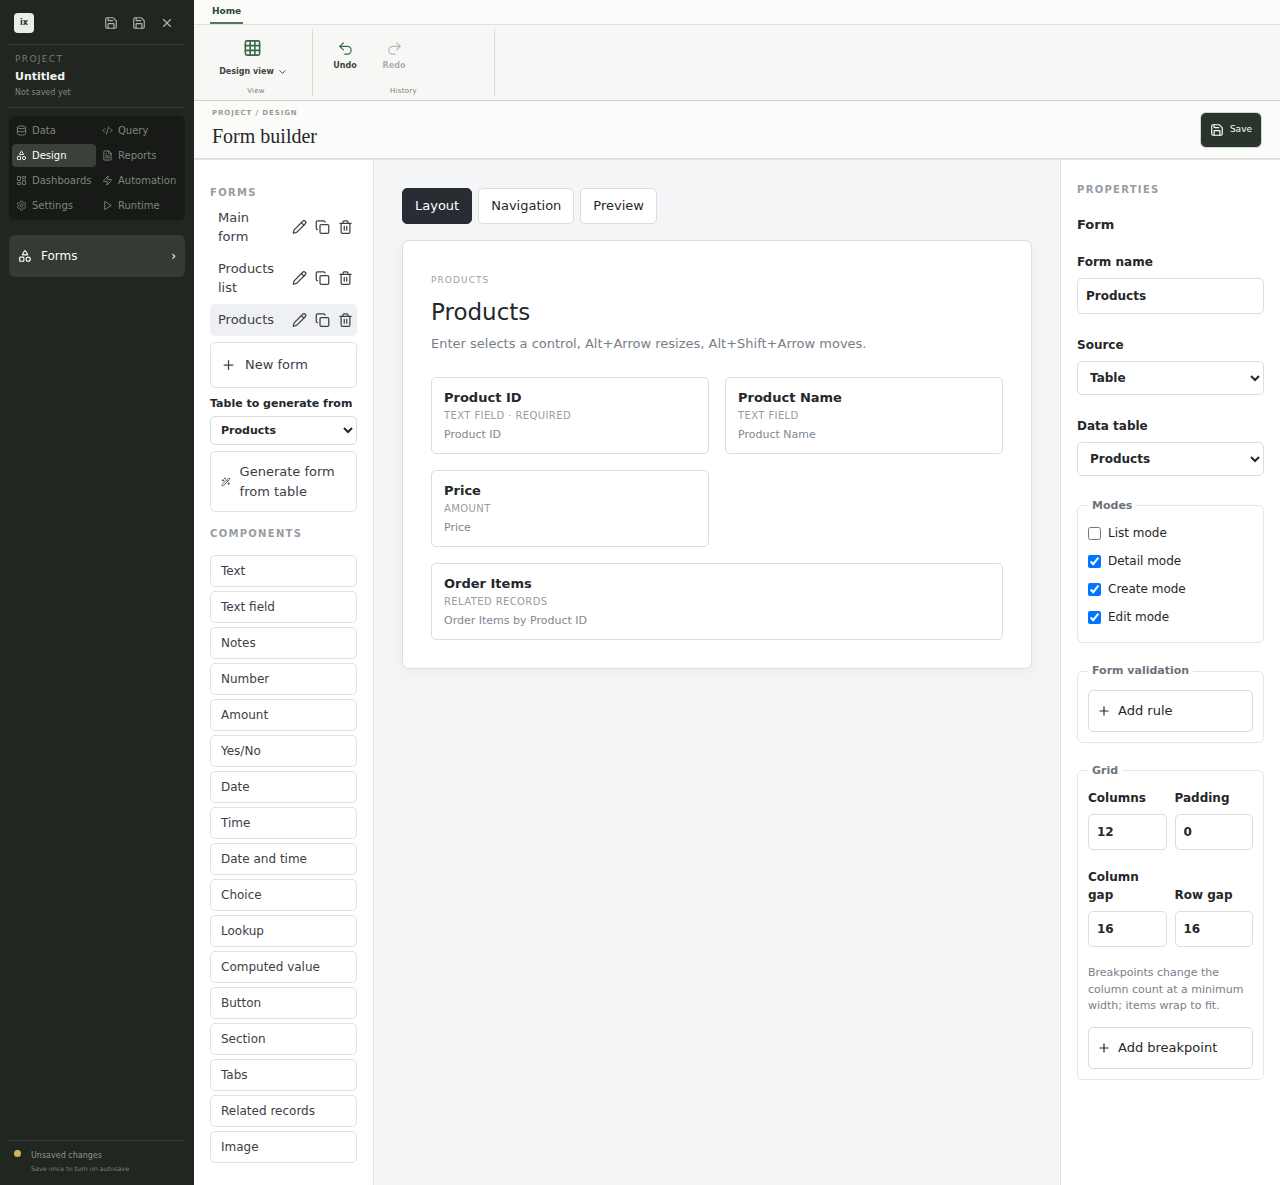Expand the Forms sidebar item
The image size is (1280, 1185).
click(97, 256)
